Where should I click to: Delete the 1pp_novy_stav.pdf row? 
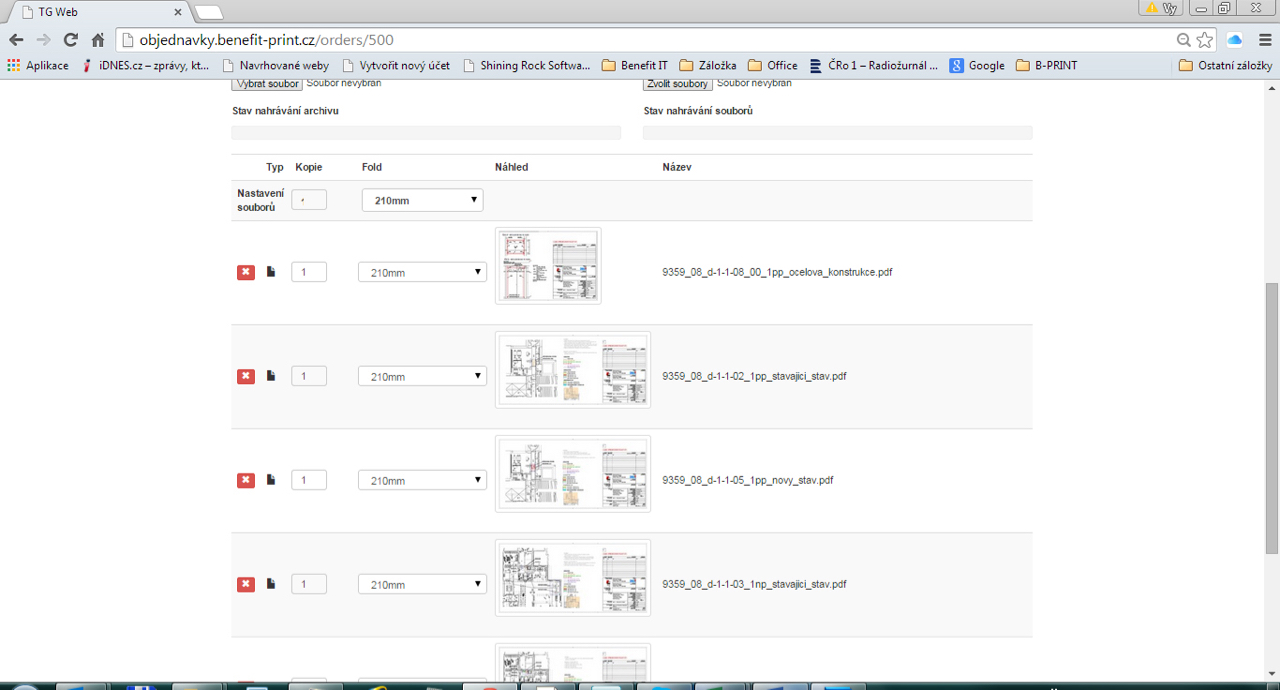[x=246, y=480]
